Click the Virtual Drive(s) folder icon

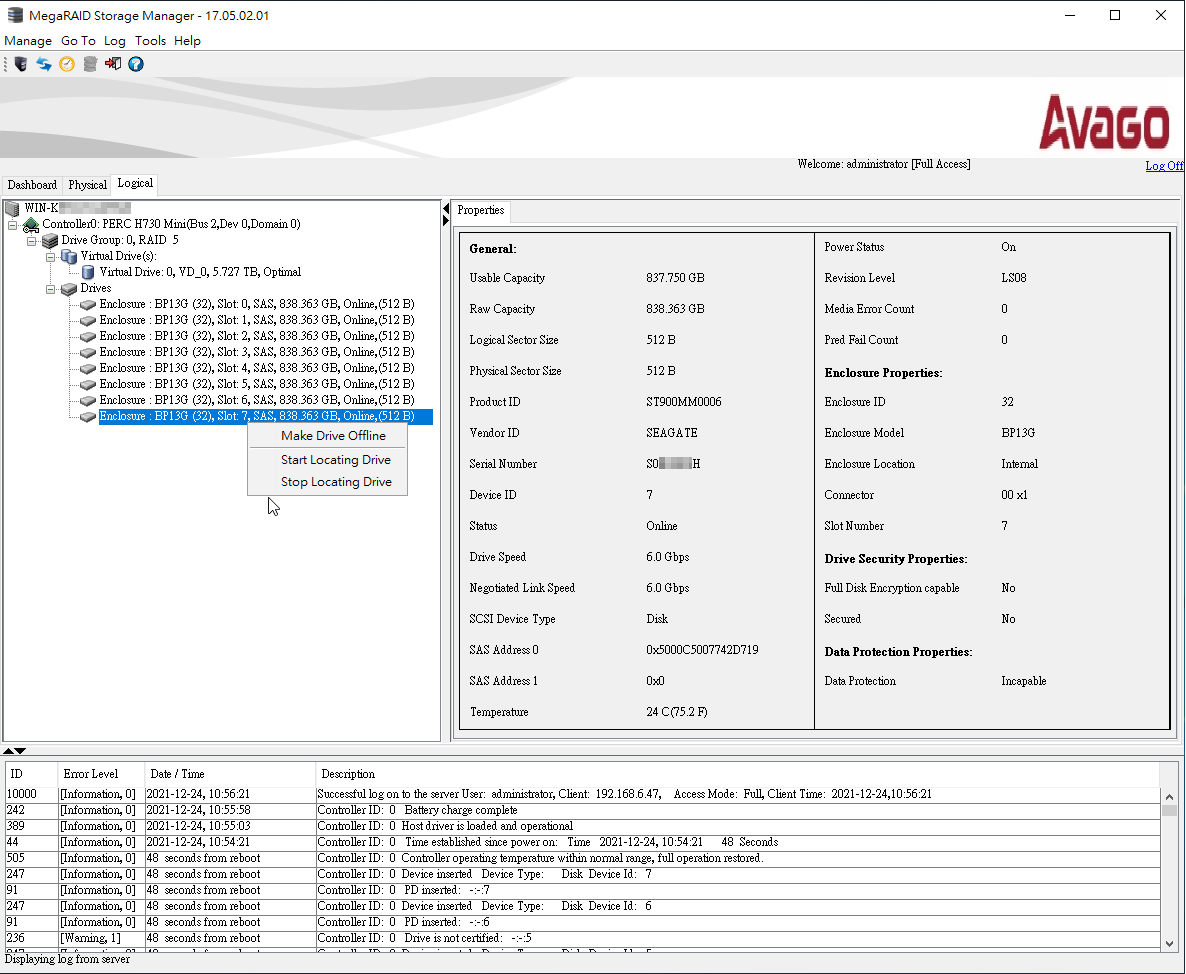tap(69, 256)
